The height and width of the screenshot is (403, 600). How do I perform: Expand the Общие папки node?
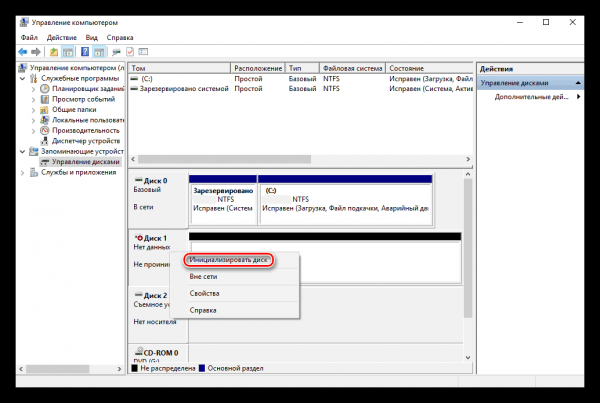tap(33, 110)
